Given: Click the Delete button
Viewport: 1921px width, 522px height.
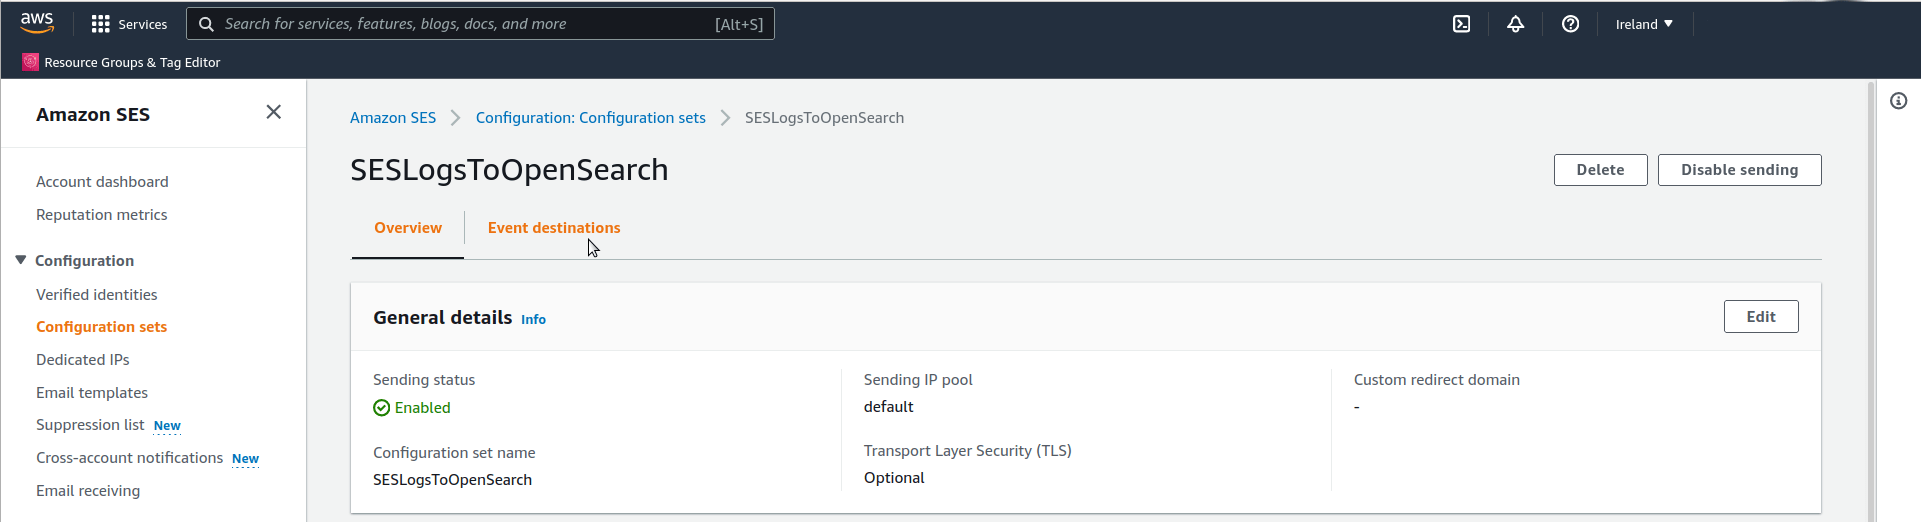Looking at the screenshot, I should click(x=1600, y=170).
